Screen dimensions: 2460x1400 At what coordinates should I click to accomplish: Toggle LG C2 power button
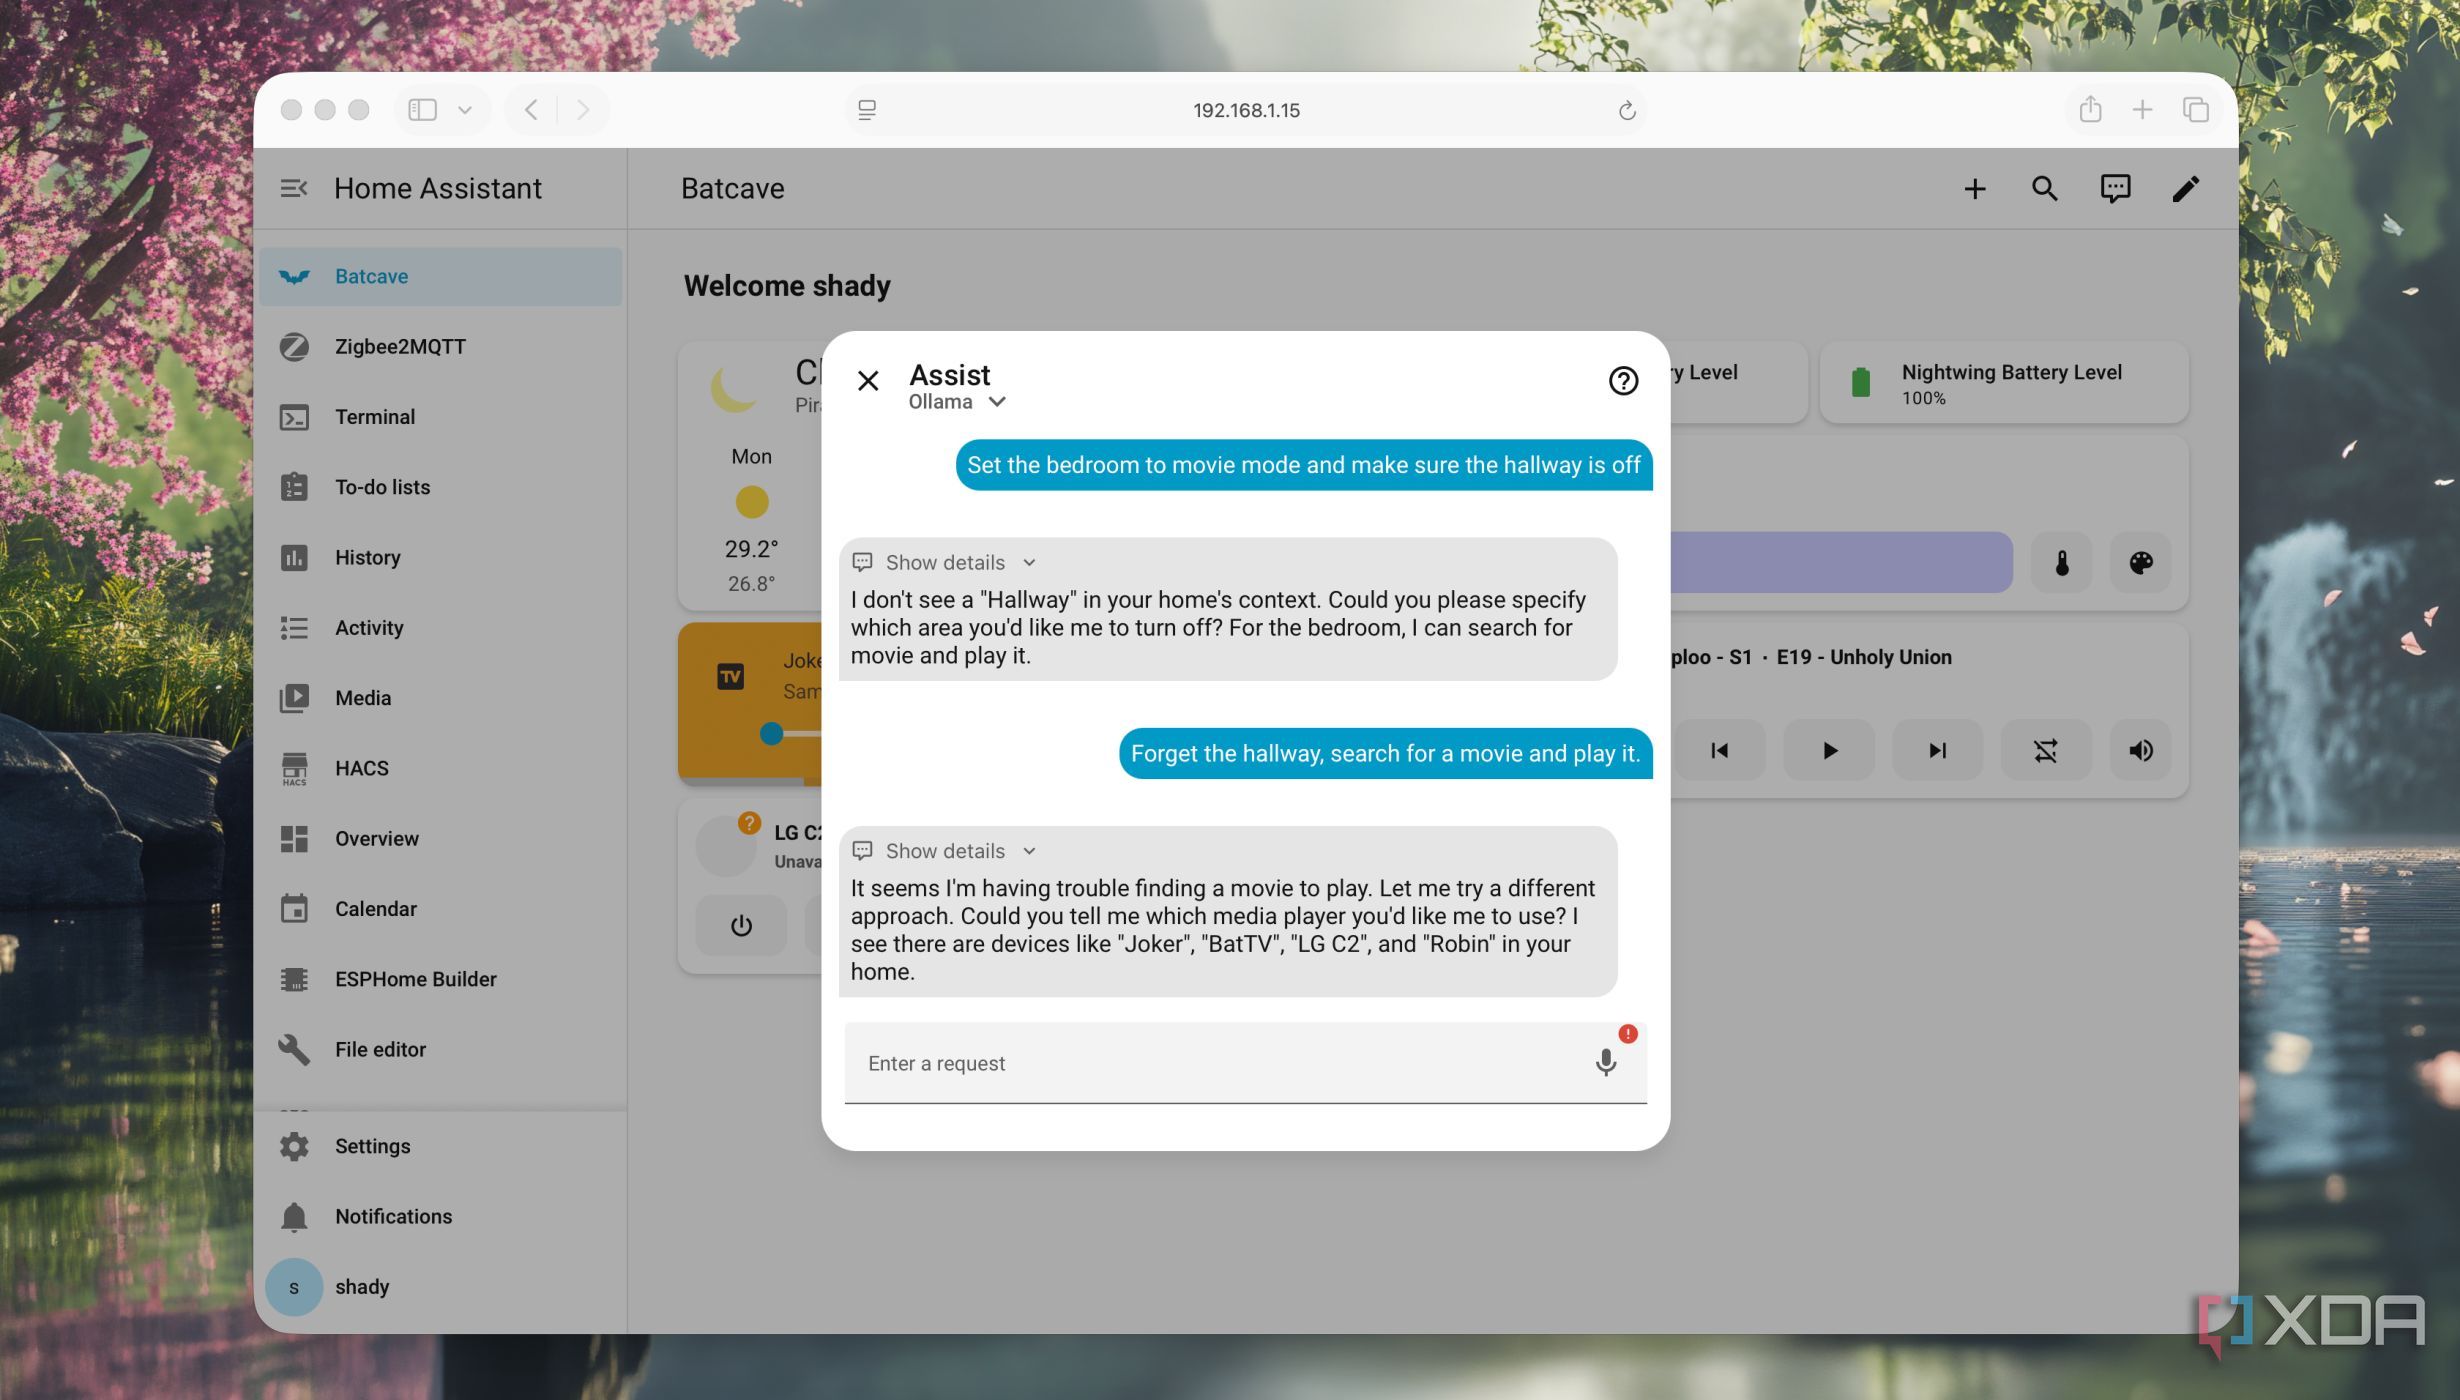click(x=740, y=925)
